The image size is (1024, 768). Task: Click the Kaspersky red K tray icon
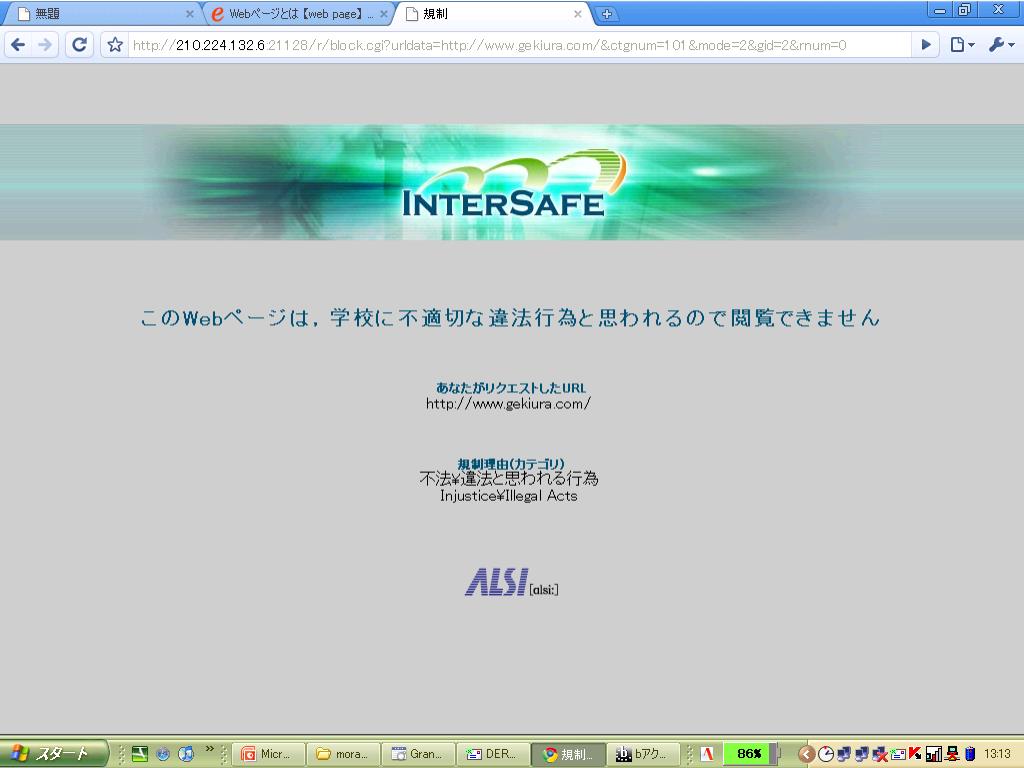point(915,754)
